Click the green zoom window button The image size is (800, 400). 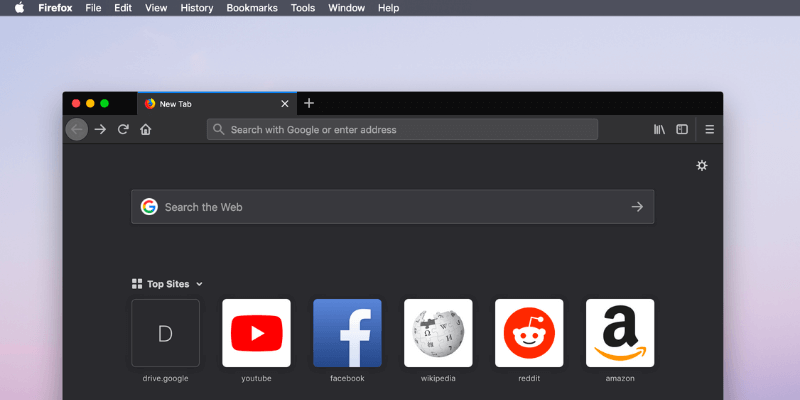[105, 104]
